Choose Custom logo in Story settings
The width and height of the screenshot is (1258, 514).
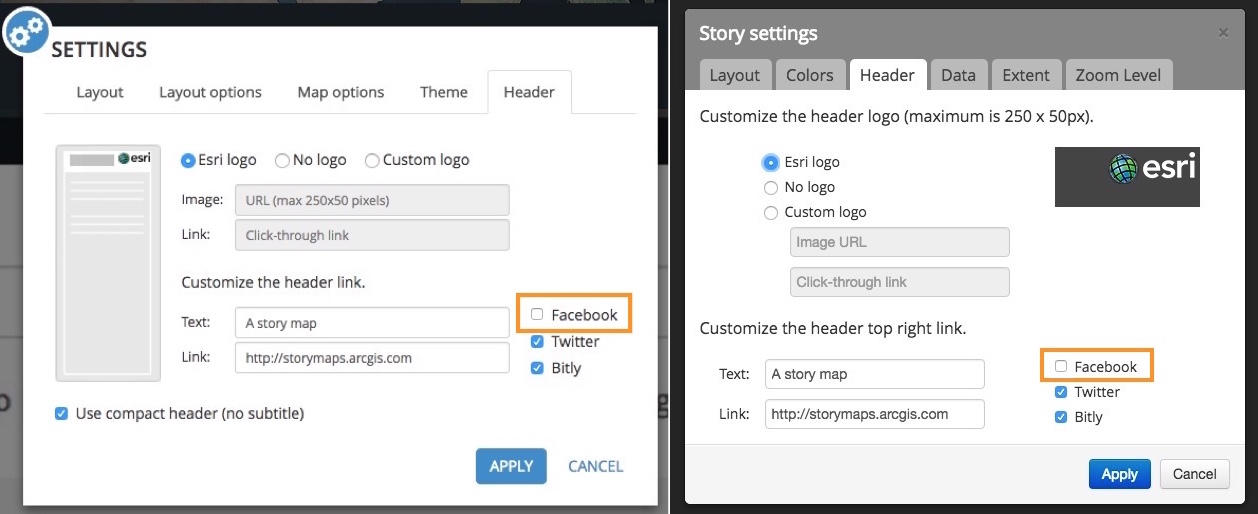771,212
